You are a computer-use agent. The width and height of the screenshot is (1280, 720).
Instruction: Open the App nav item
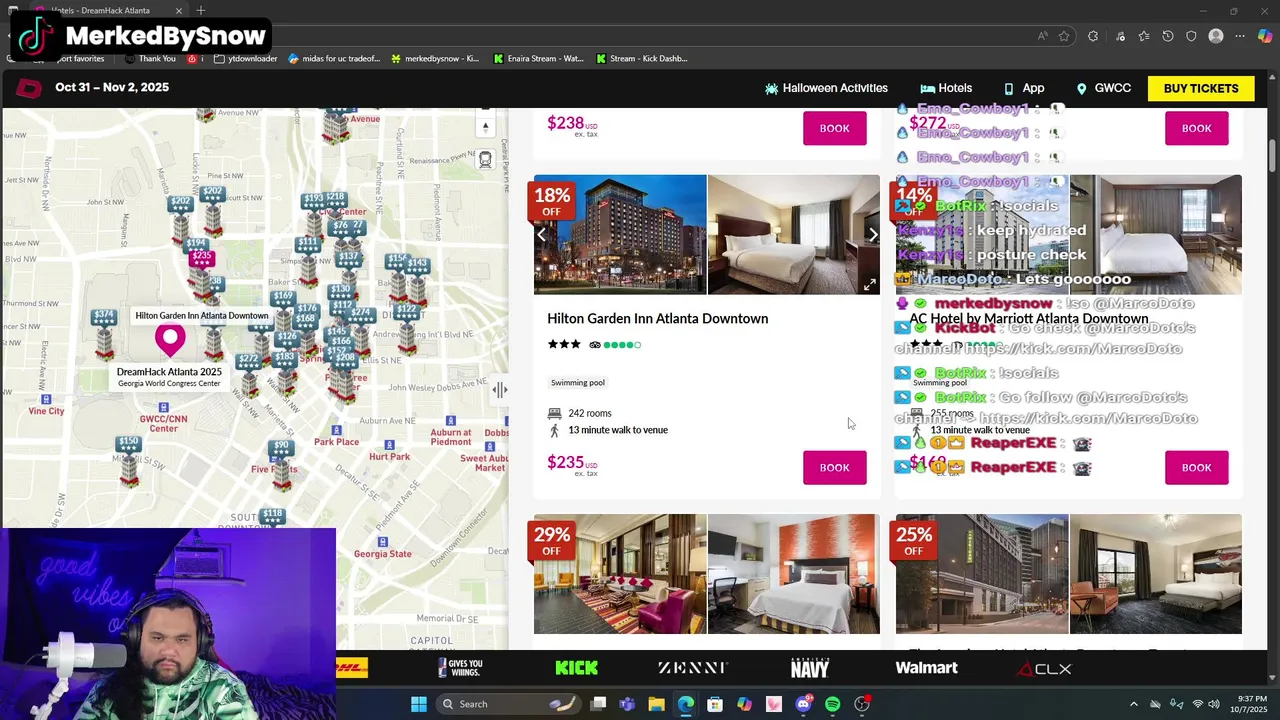[1024, 88]
